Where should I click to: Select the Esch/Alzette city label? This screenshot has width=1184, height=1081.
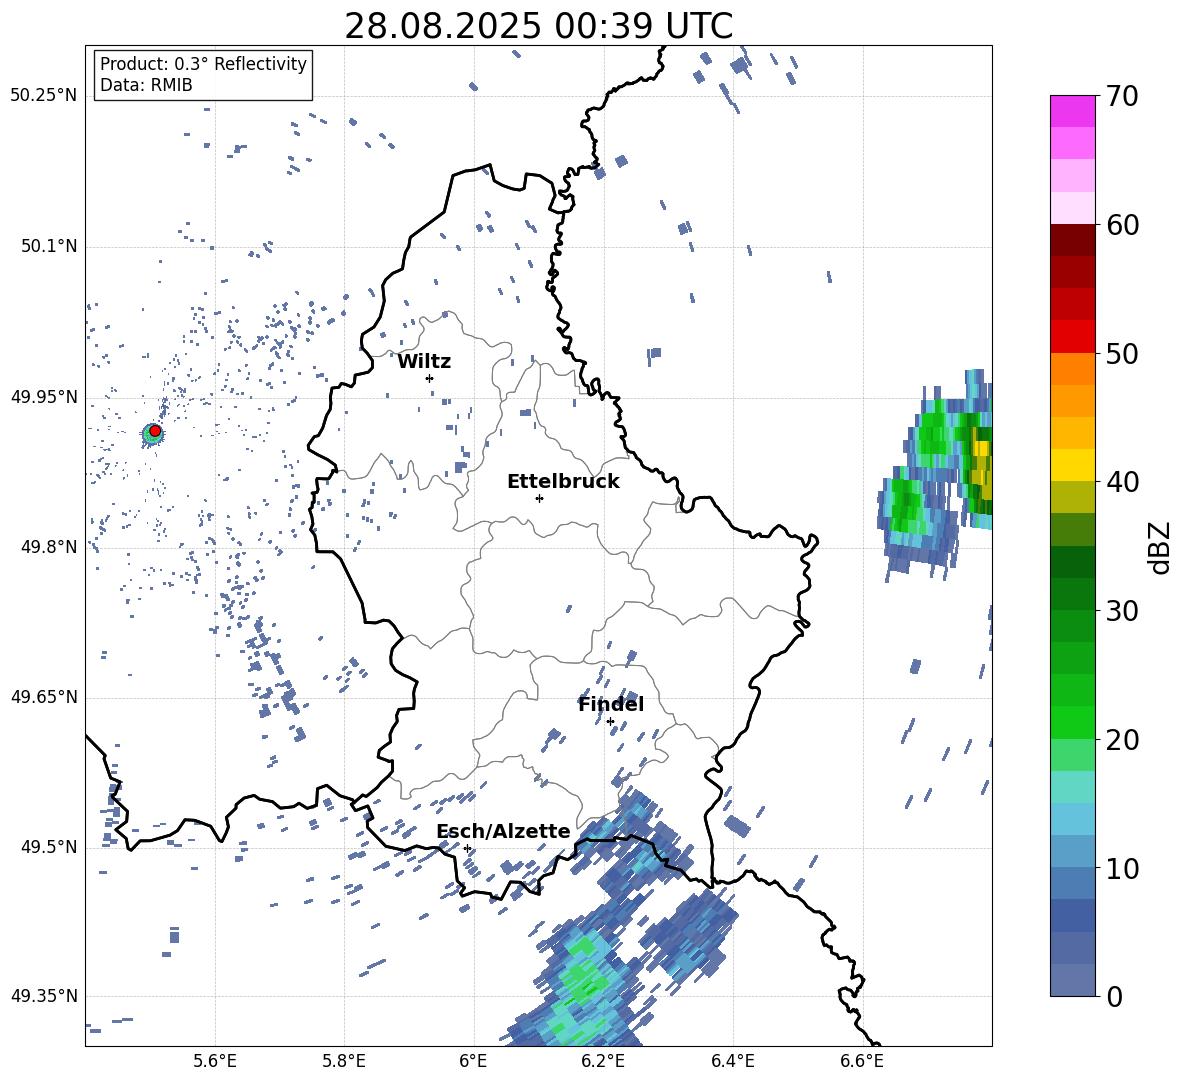coord(503,831)
